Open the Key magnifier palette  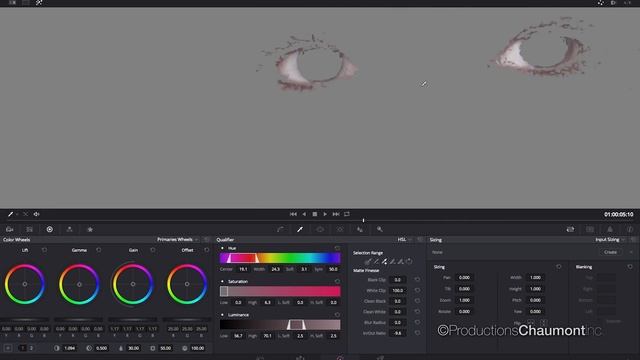[380, 229]
